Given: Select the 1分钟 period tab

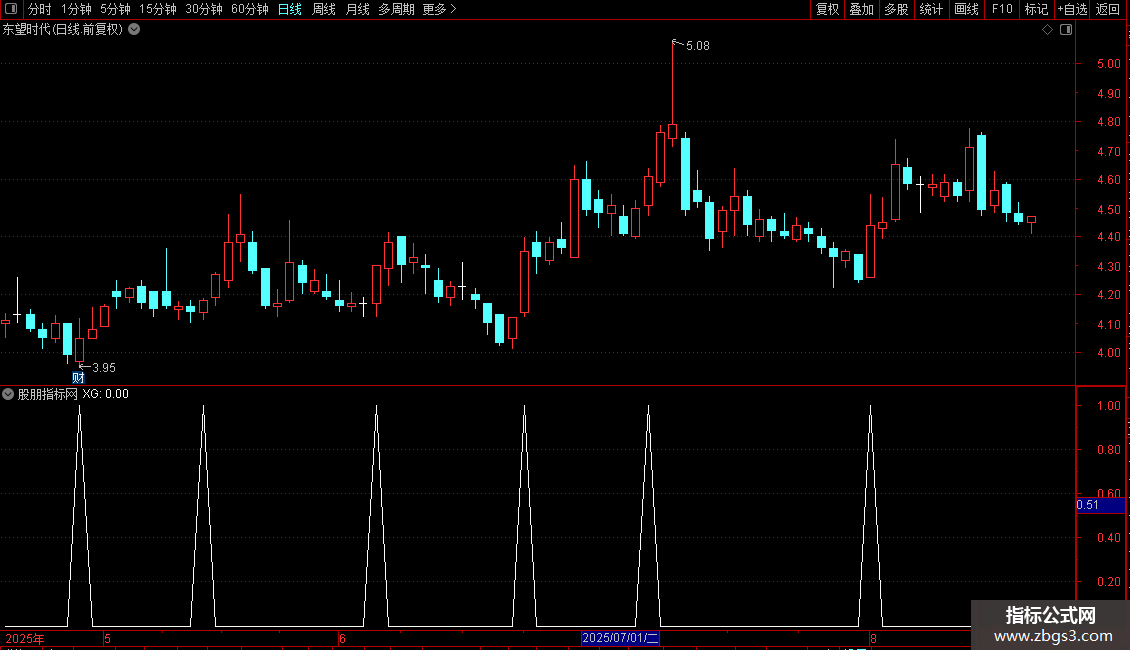Looking at the screenshot, I should pos(76,9).
